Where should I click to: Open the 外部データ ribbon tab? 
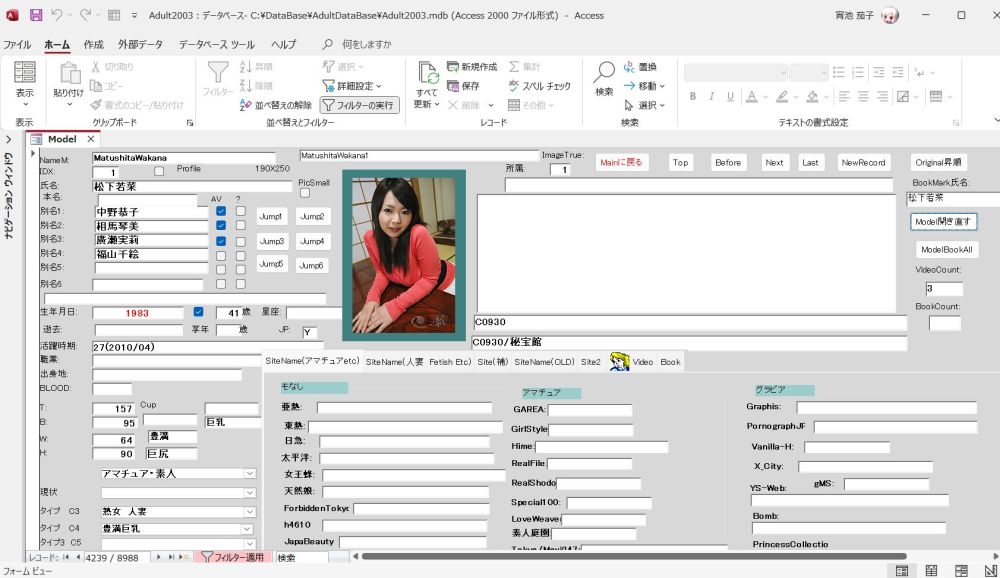[x=140, y=45]
